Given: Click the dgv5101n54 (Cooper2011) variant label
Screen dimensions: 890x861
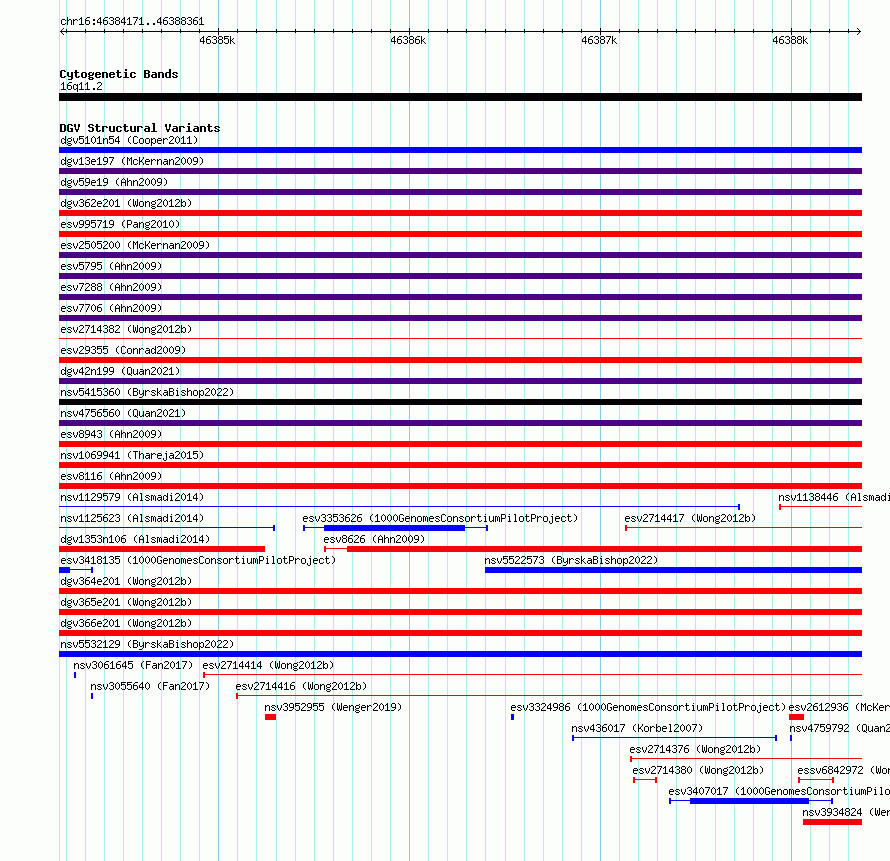Looking at the screenshot, I should point(129,140).
